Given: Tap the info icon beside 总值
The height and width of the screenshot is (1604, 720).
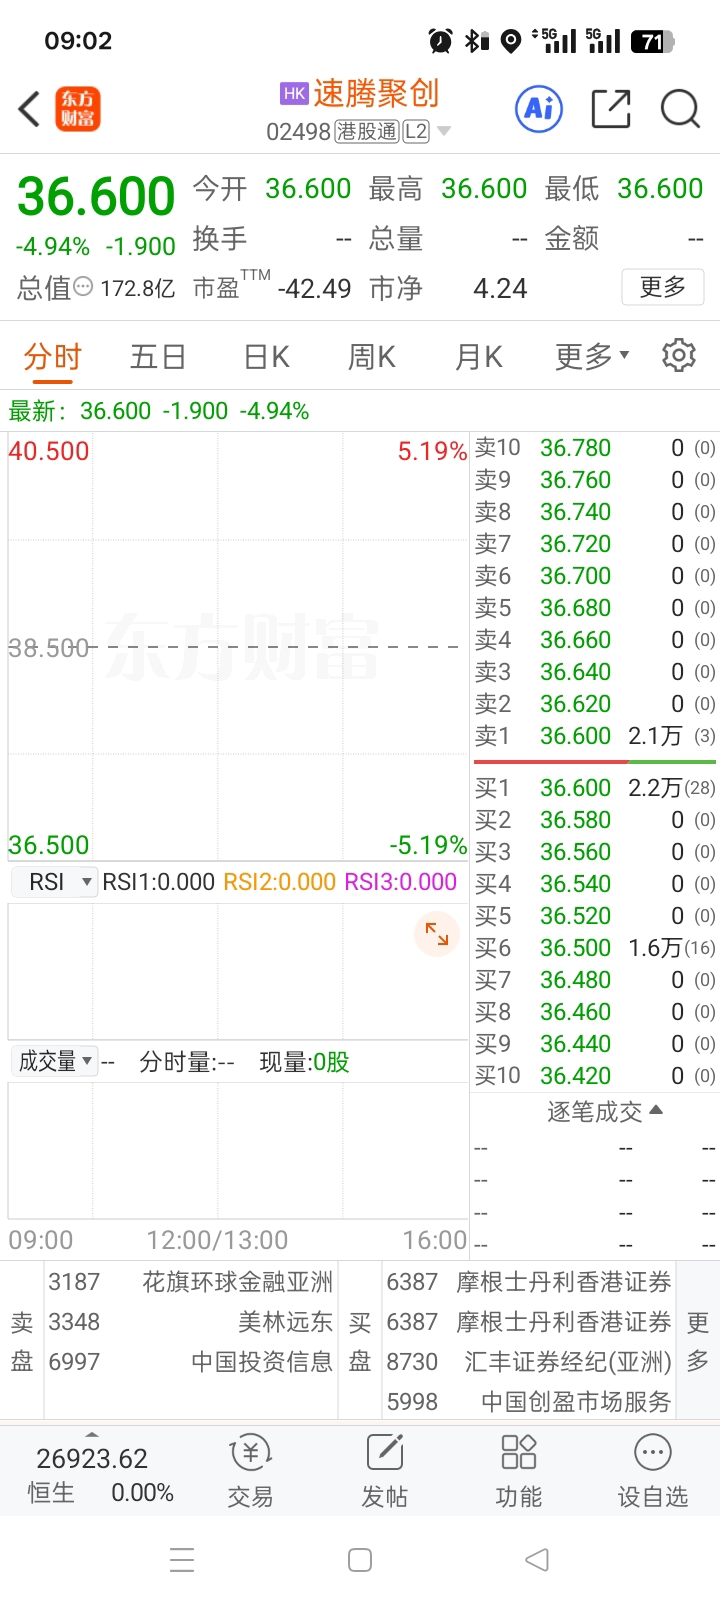Looking at the screenshot, I should (x=84, y=287).
